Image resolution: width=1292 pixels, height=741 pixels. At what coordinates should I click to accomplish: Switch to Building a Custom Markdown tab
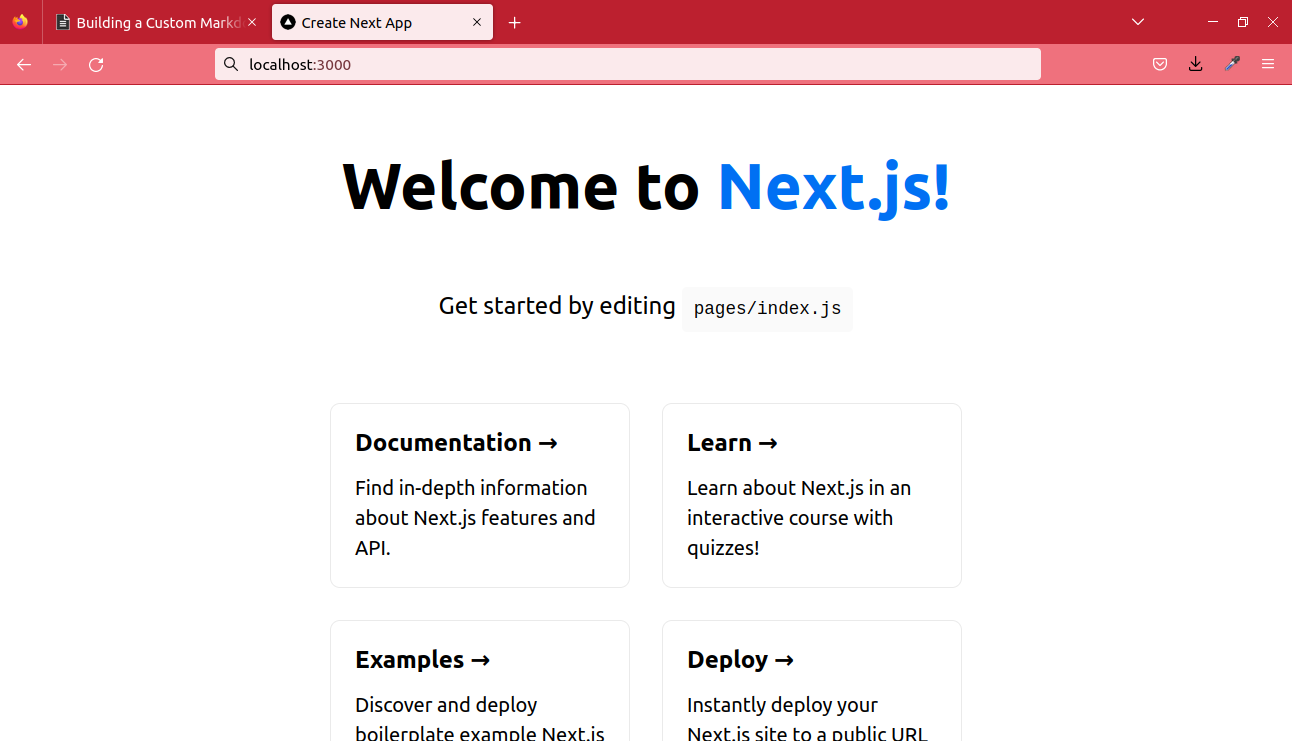click(x=157, y=22)
